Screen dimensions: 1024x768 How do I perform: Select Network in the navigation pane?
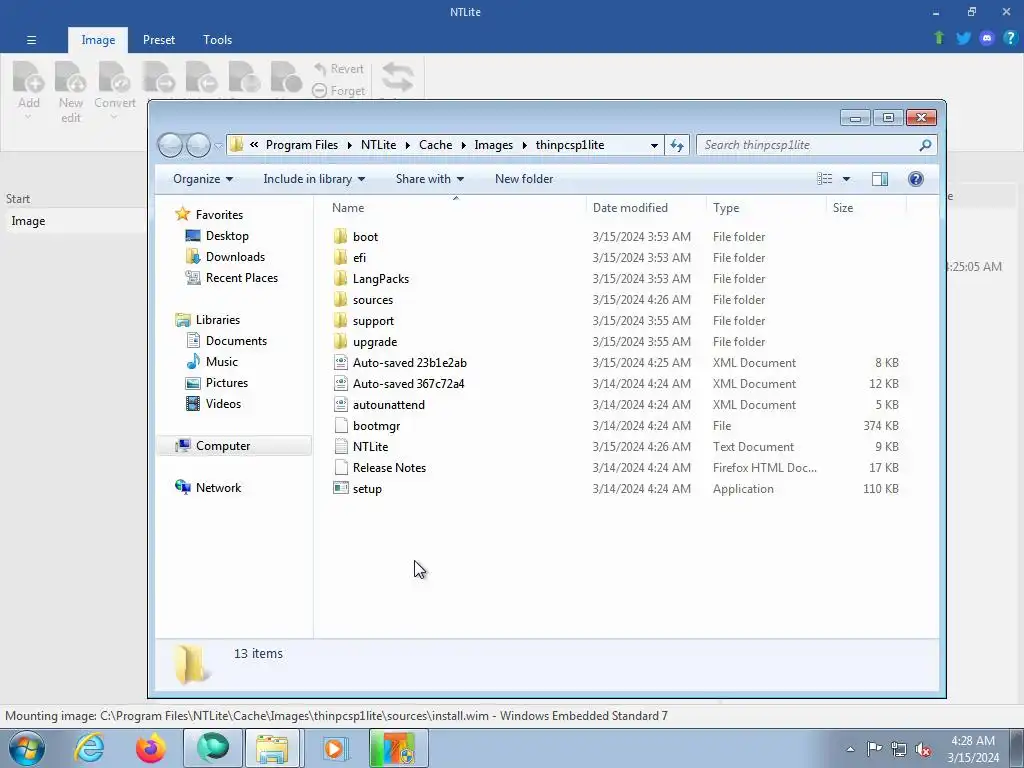(208, 488)
